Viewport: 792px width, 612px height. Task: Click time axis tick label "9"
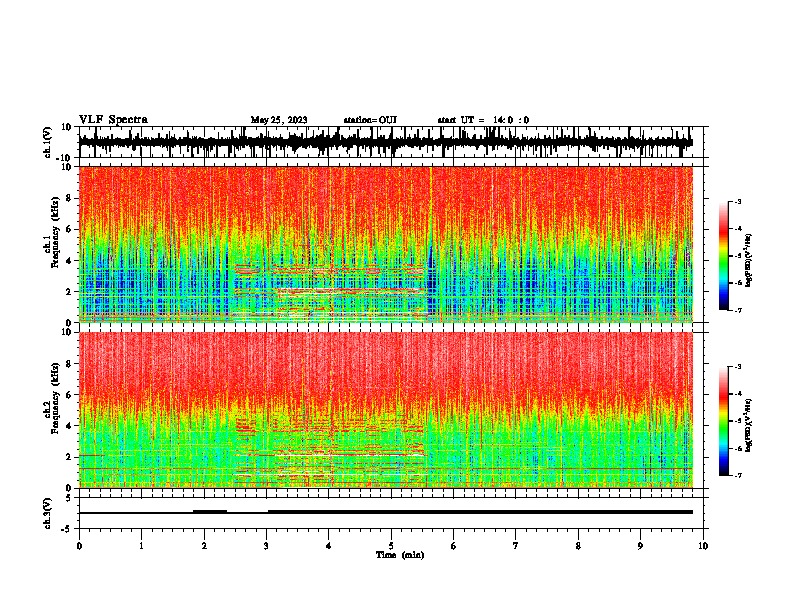point(640,546)
